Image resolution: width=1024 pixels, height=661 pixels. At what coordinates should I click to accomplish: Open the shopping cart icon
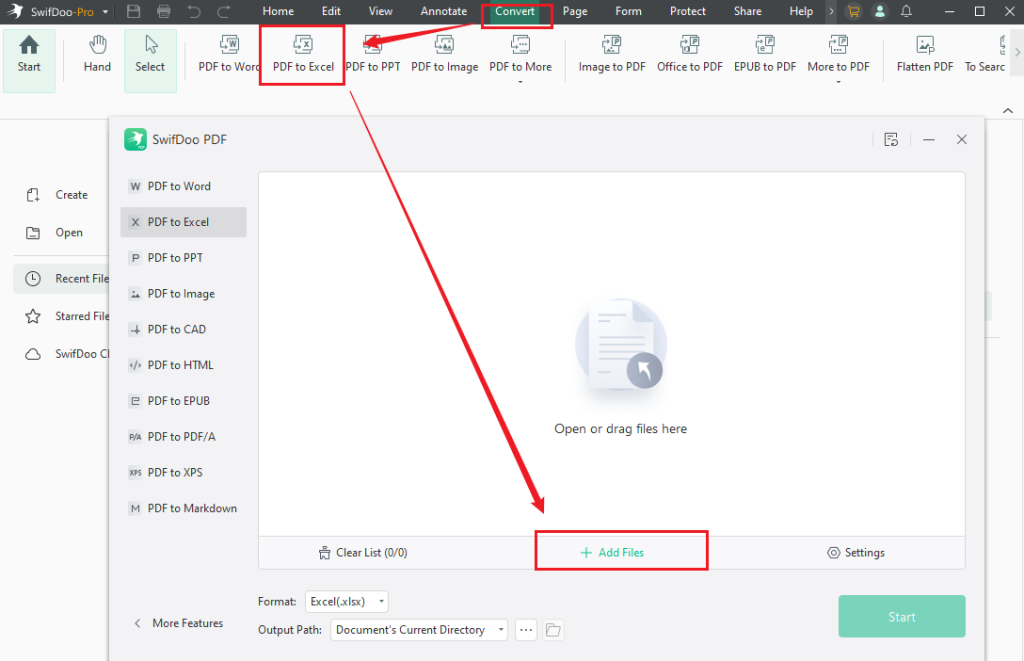click(x=853, y=11)
